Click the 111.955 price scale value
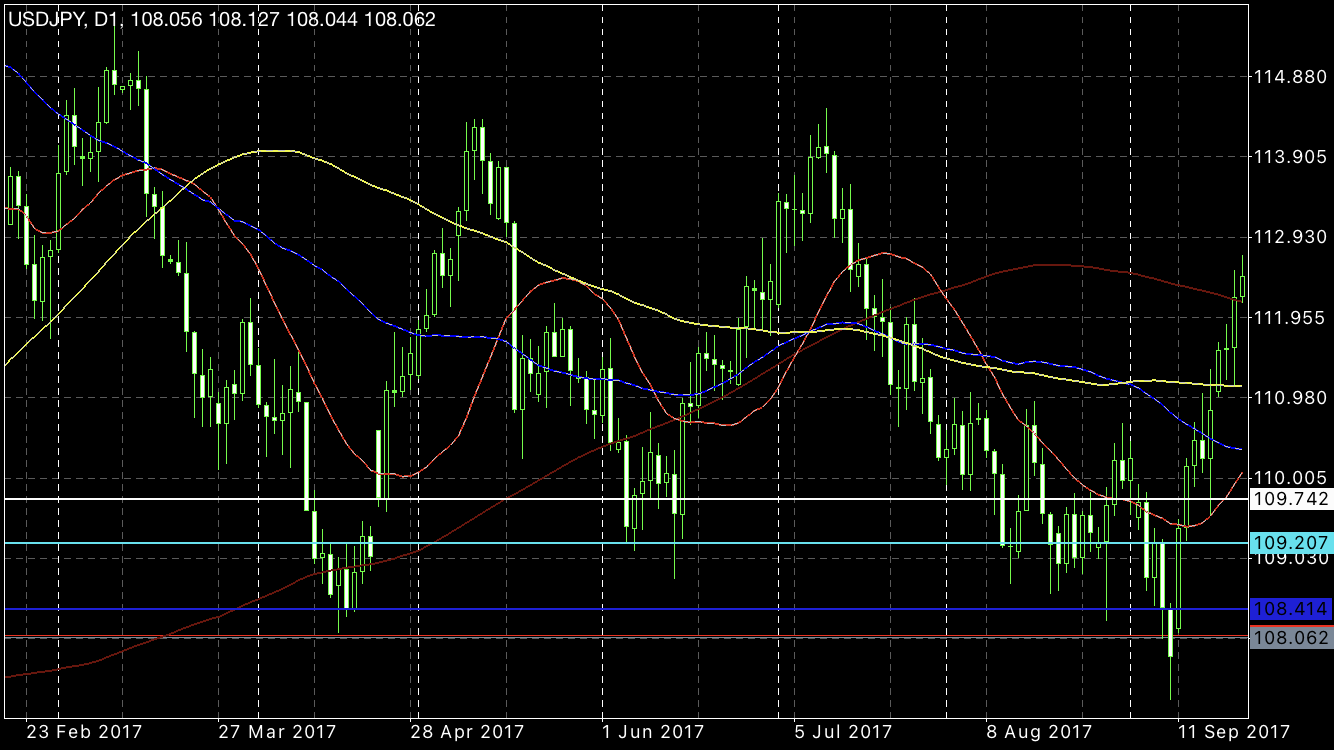The width and height of the screenshot is (1334, 750). pyautogui.click(x=1290, y=317)
